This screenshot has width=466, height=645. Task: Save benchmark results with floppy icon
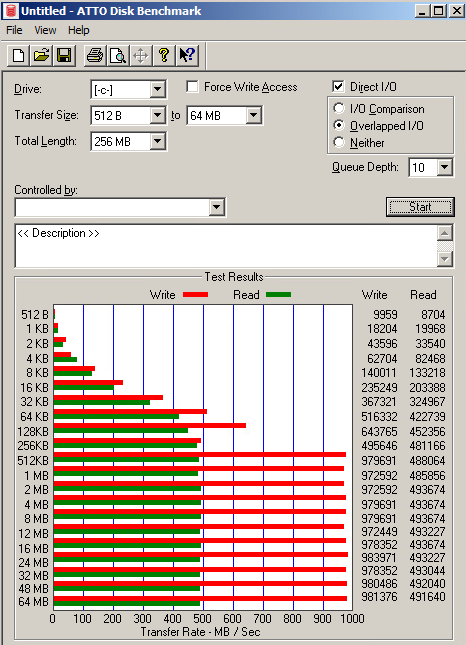pyautogui.click(x=64, y=55)
